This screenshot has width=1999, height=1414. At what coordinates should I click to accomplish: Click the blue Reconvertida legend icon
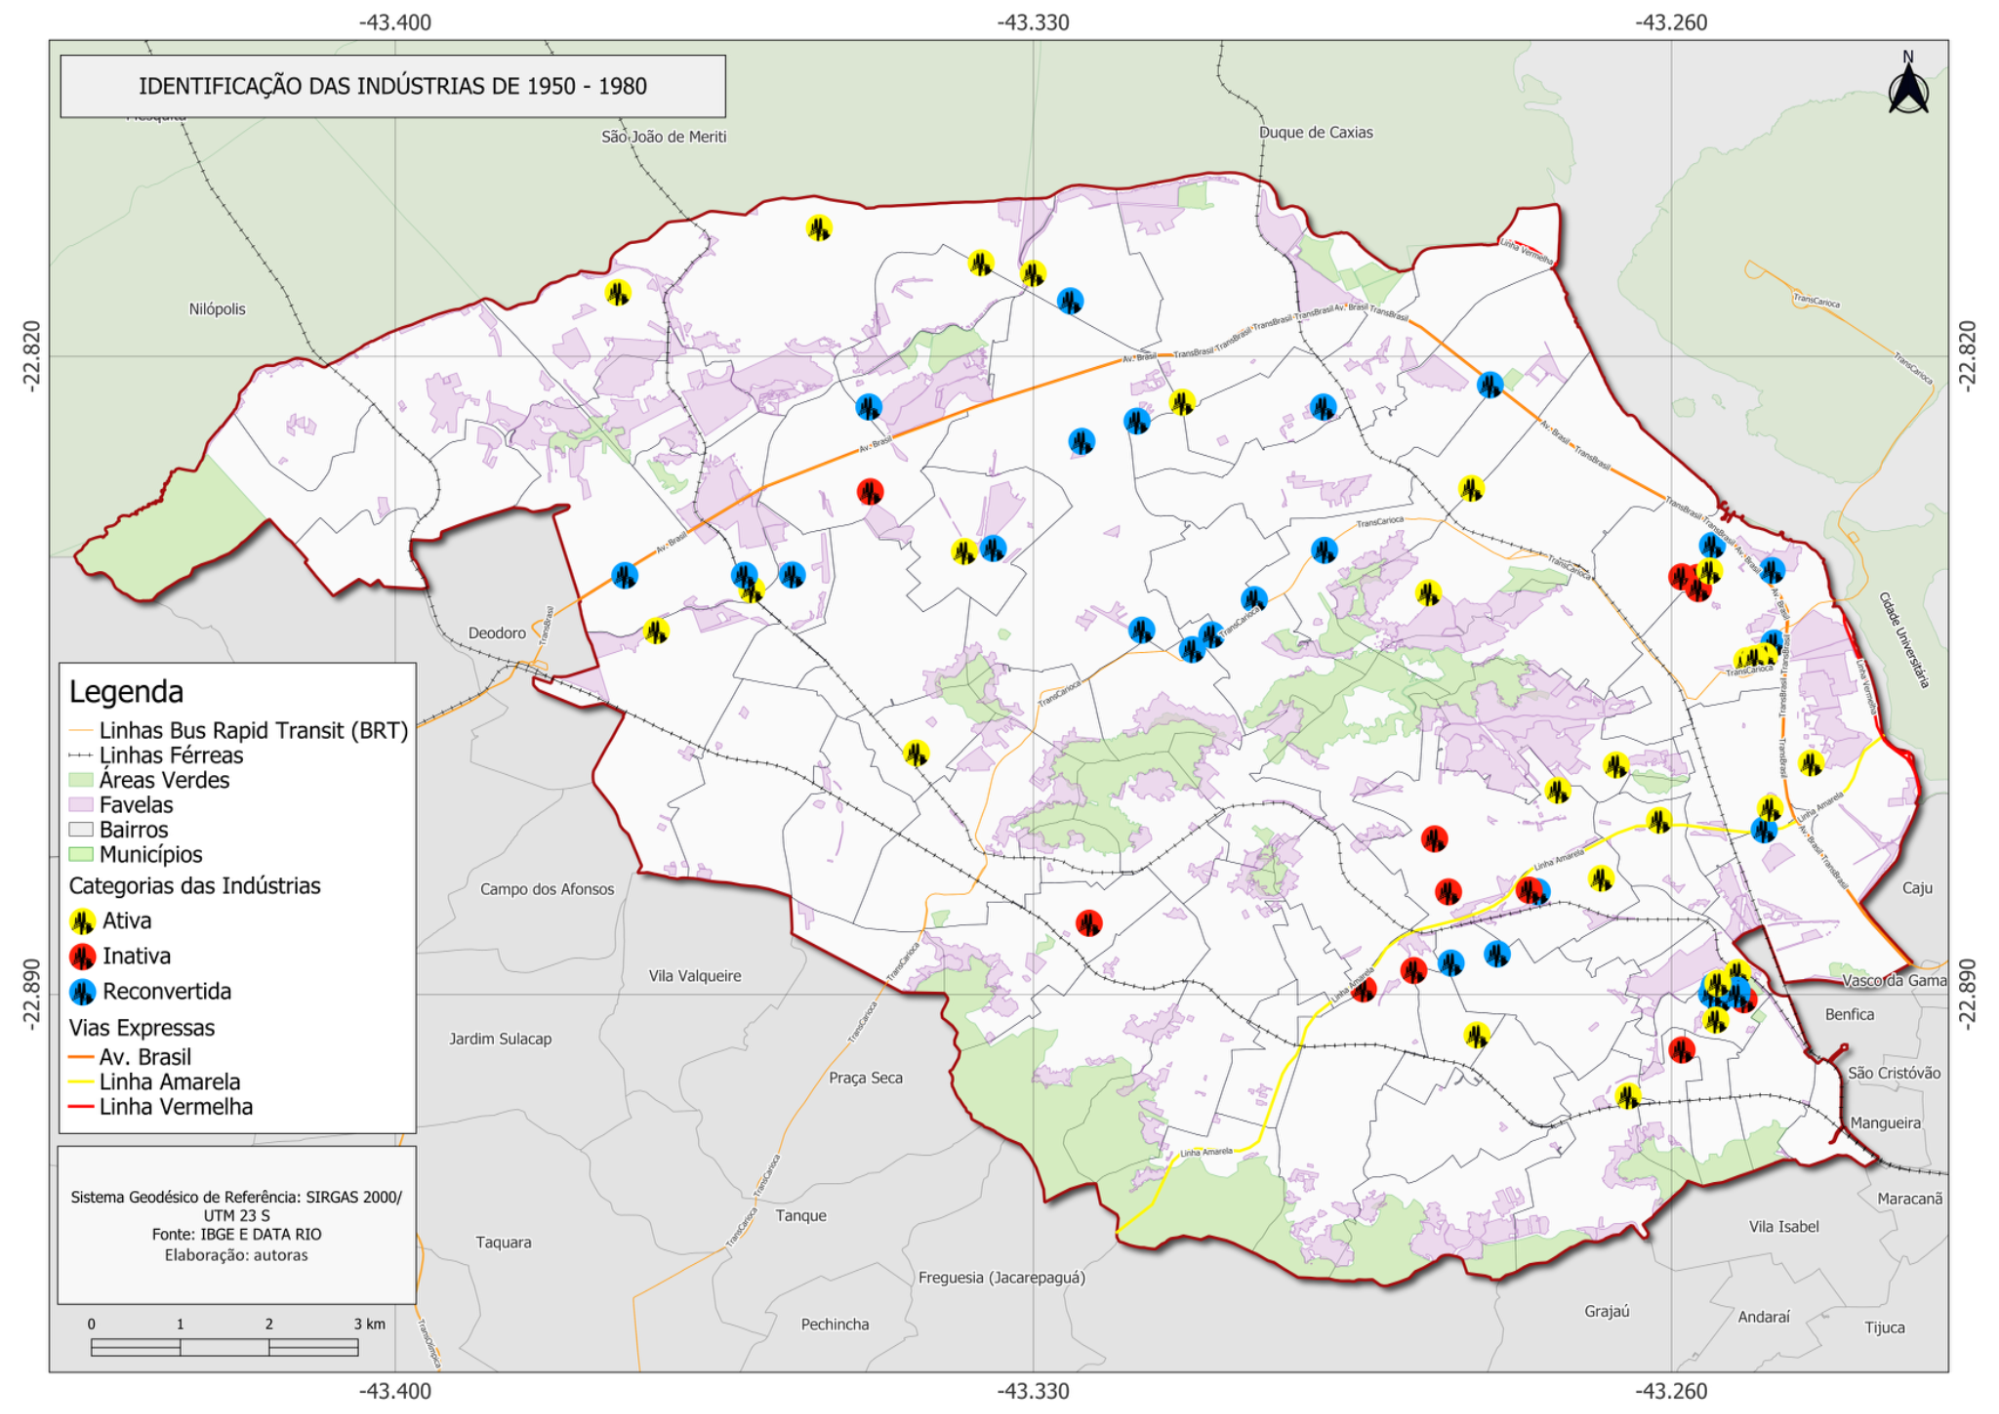pyautogui.click(x=82, y=992)
